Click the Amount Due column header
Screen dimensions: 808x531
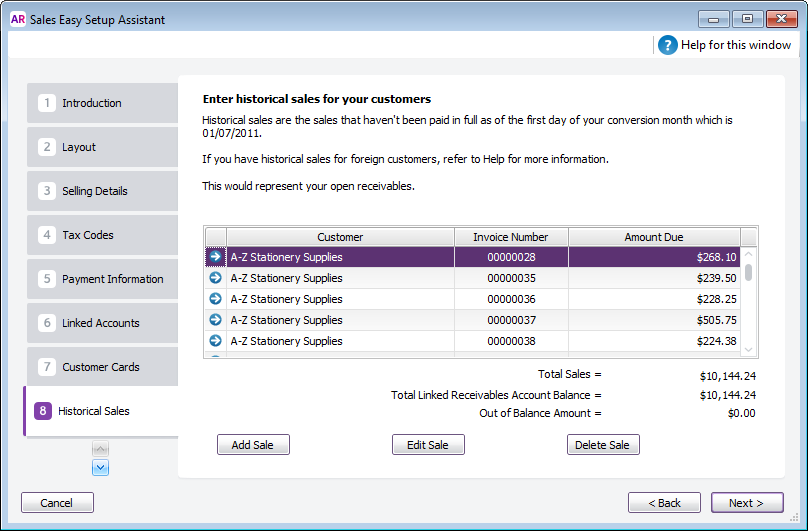(654, 237)
